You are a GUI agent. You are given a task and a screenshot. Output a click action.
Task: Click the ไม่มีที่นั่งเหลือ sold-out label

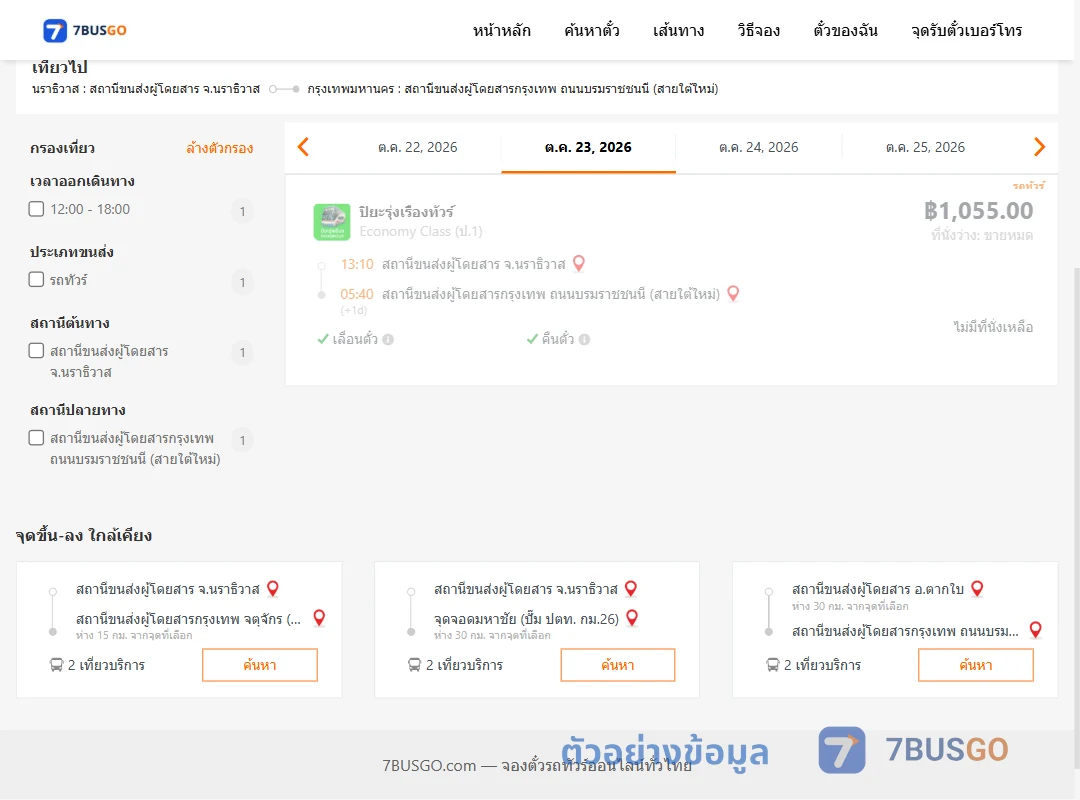tap(993, 327)
